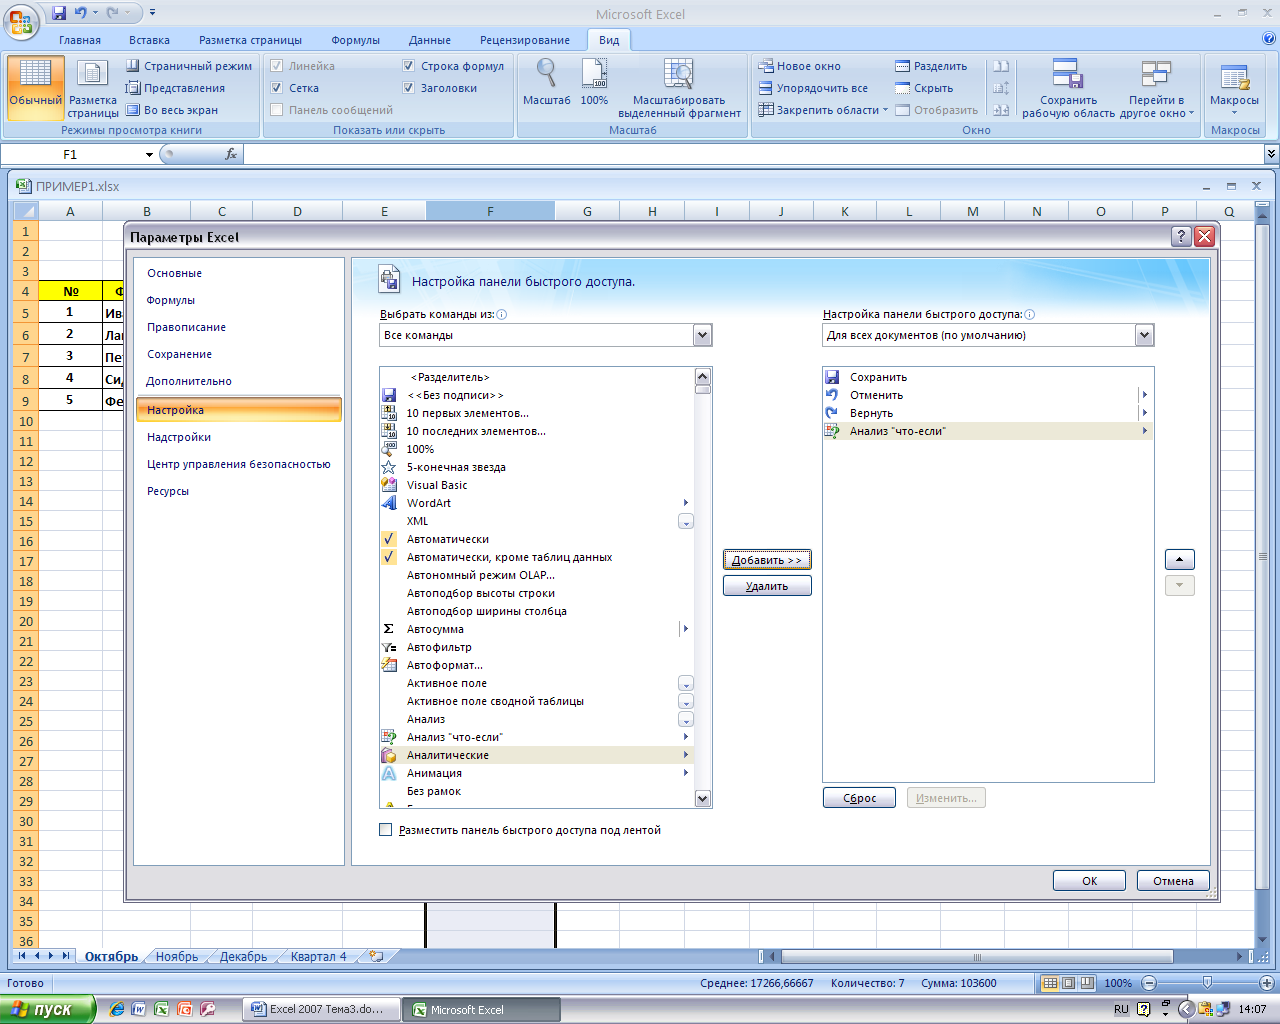Viewport: 1280px width, 1024px height.
Task: Open the Главная ribbon tab
Action: pyautogui.click(x=80, y=40)
